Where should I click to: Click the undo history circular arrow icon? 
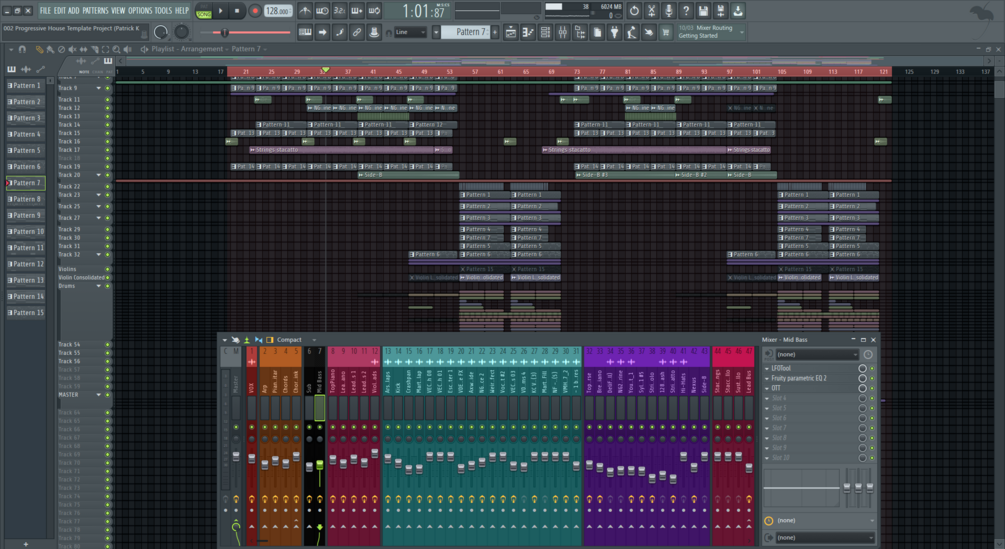pyautogui.click(x=634, y=11)
